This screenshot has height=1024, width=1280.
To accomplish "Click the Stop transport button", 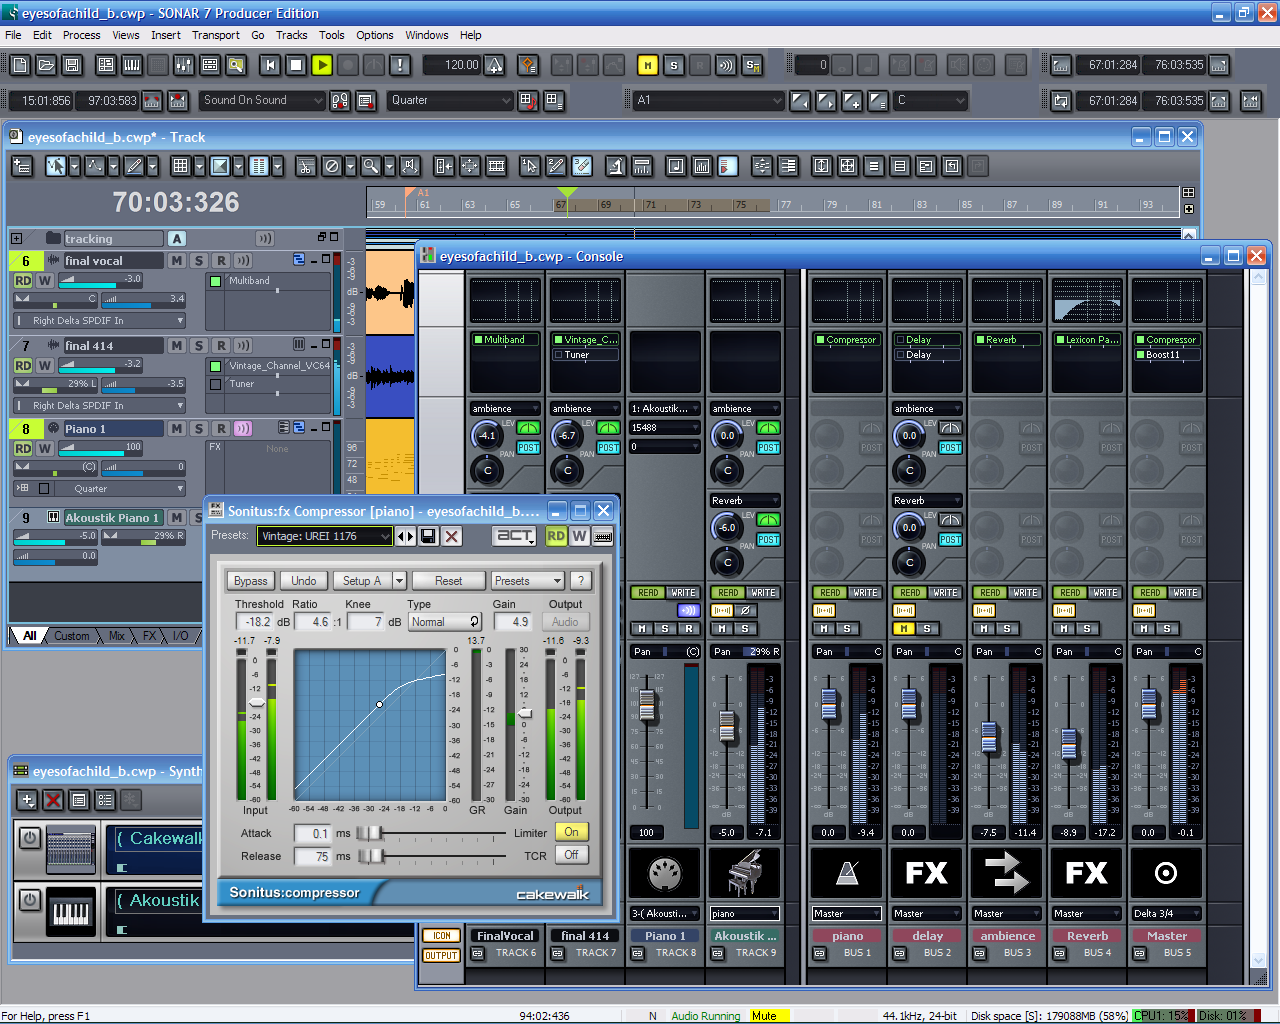I will coord(296,65).
